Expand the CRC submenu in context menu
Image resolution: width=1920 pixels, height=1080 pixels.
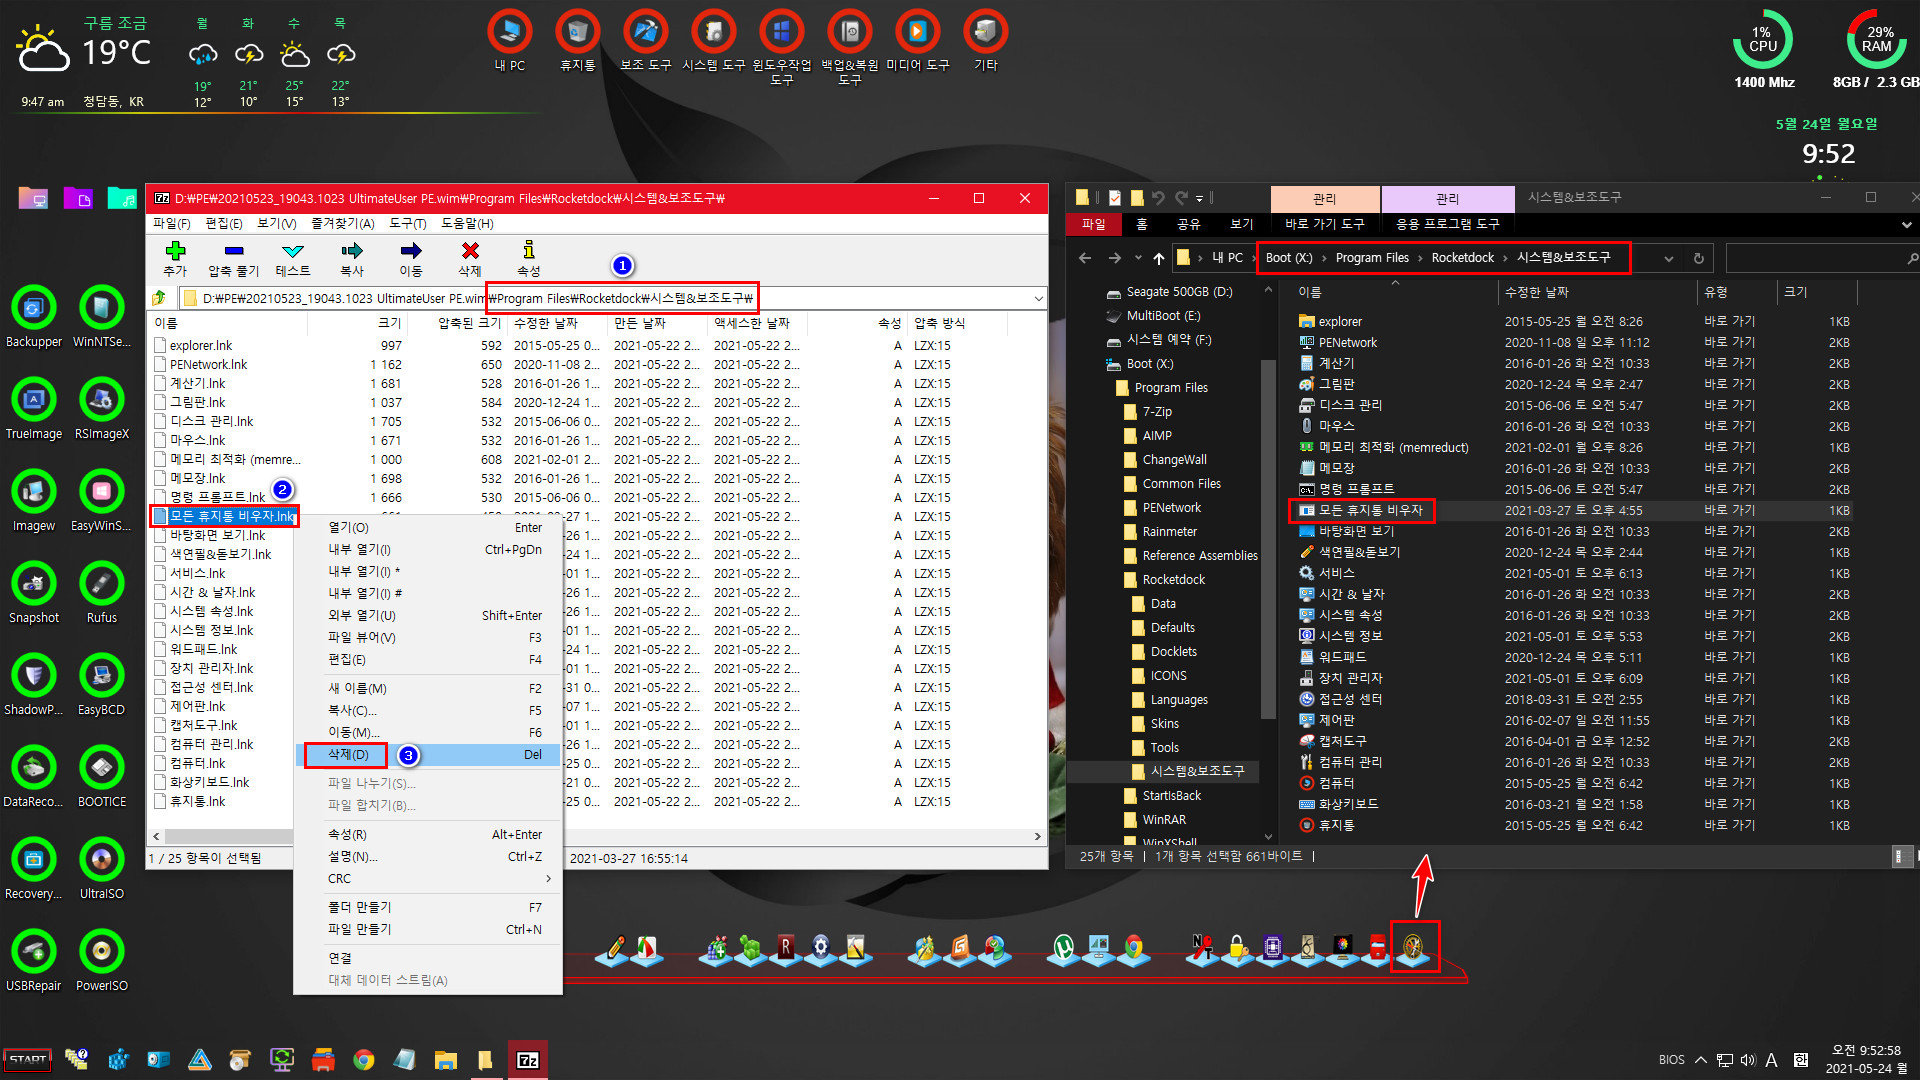428,879
